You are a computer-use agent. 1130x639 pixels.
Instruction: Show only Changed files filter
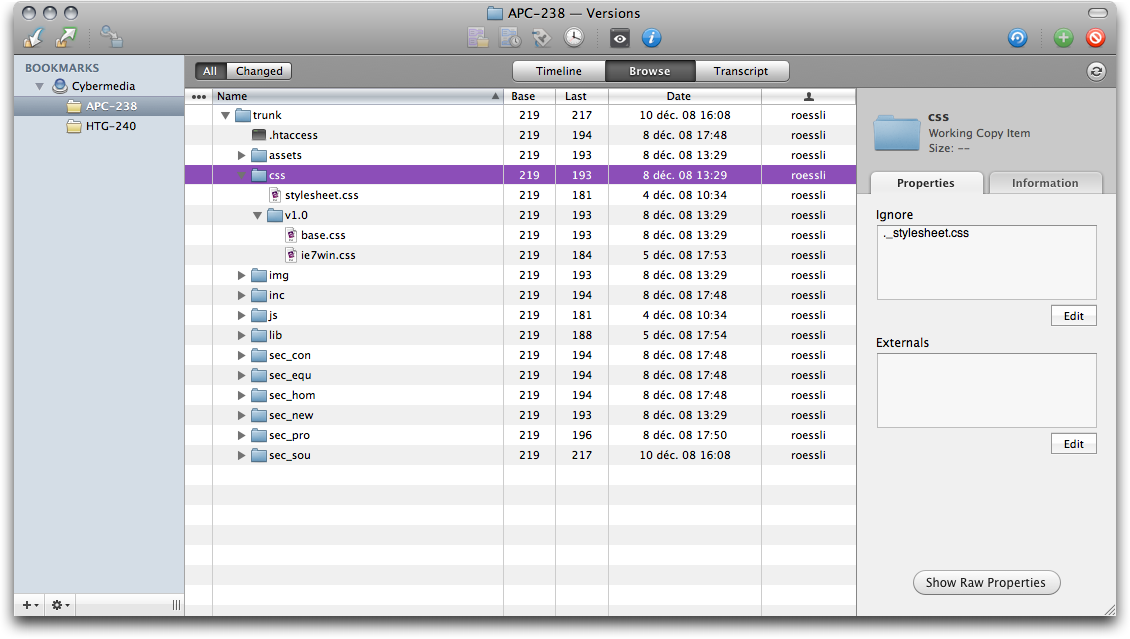(259, 71)
